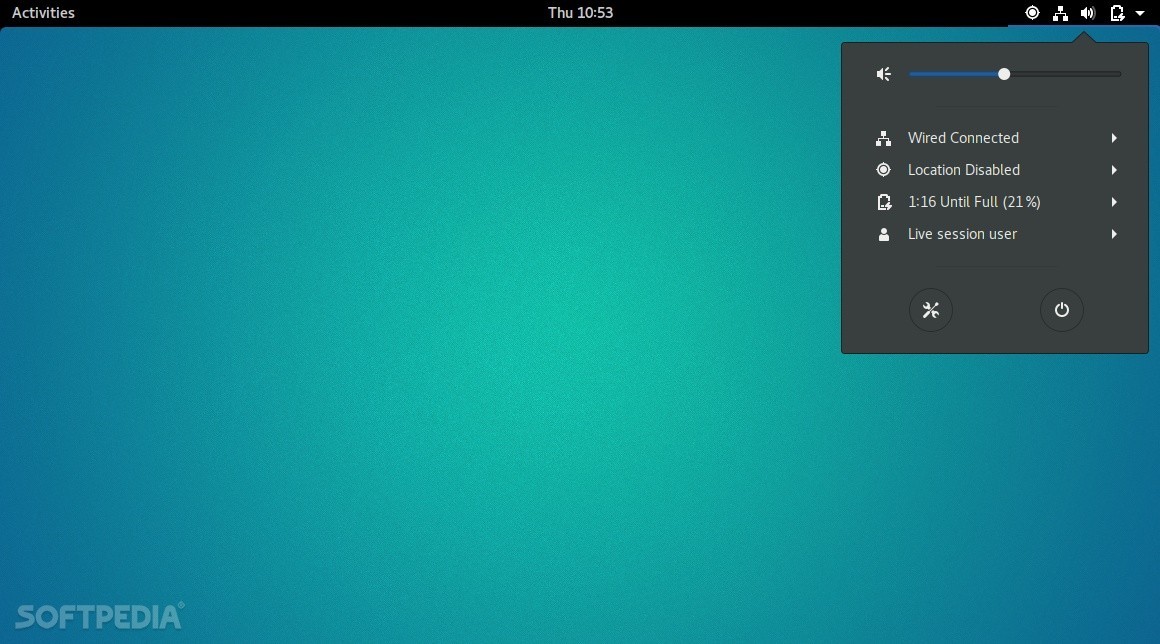Click the network icon next to Wired Connected
Viewport: 1160px width, 644px height.
[x=883, y=138]
